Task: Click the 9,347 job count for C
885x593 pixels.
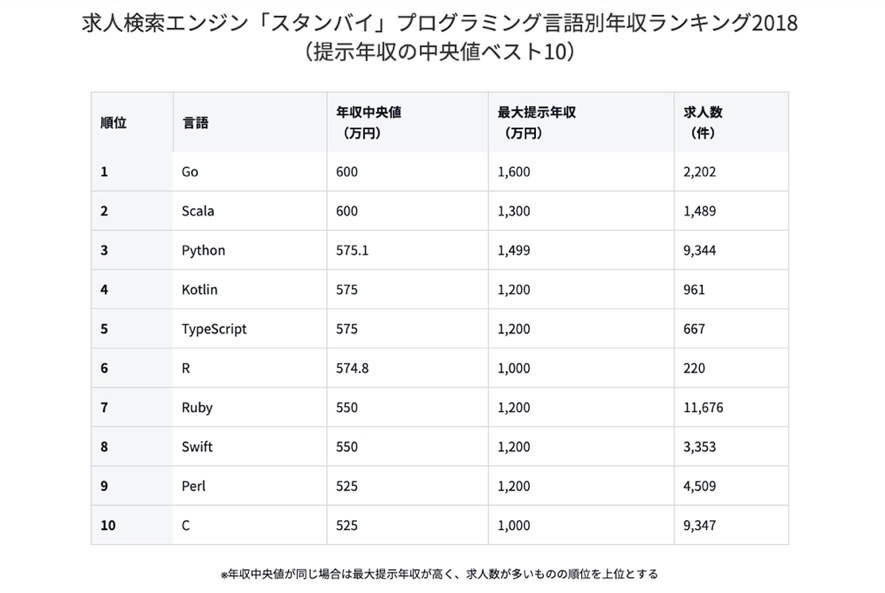Action: click(699, 525)
